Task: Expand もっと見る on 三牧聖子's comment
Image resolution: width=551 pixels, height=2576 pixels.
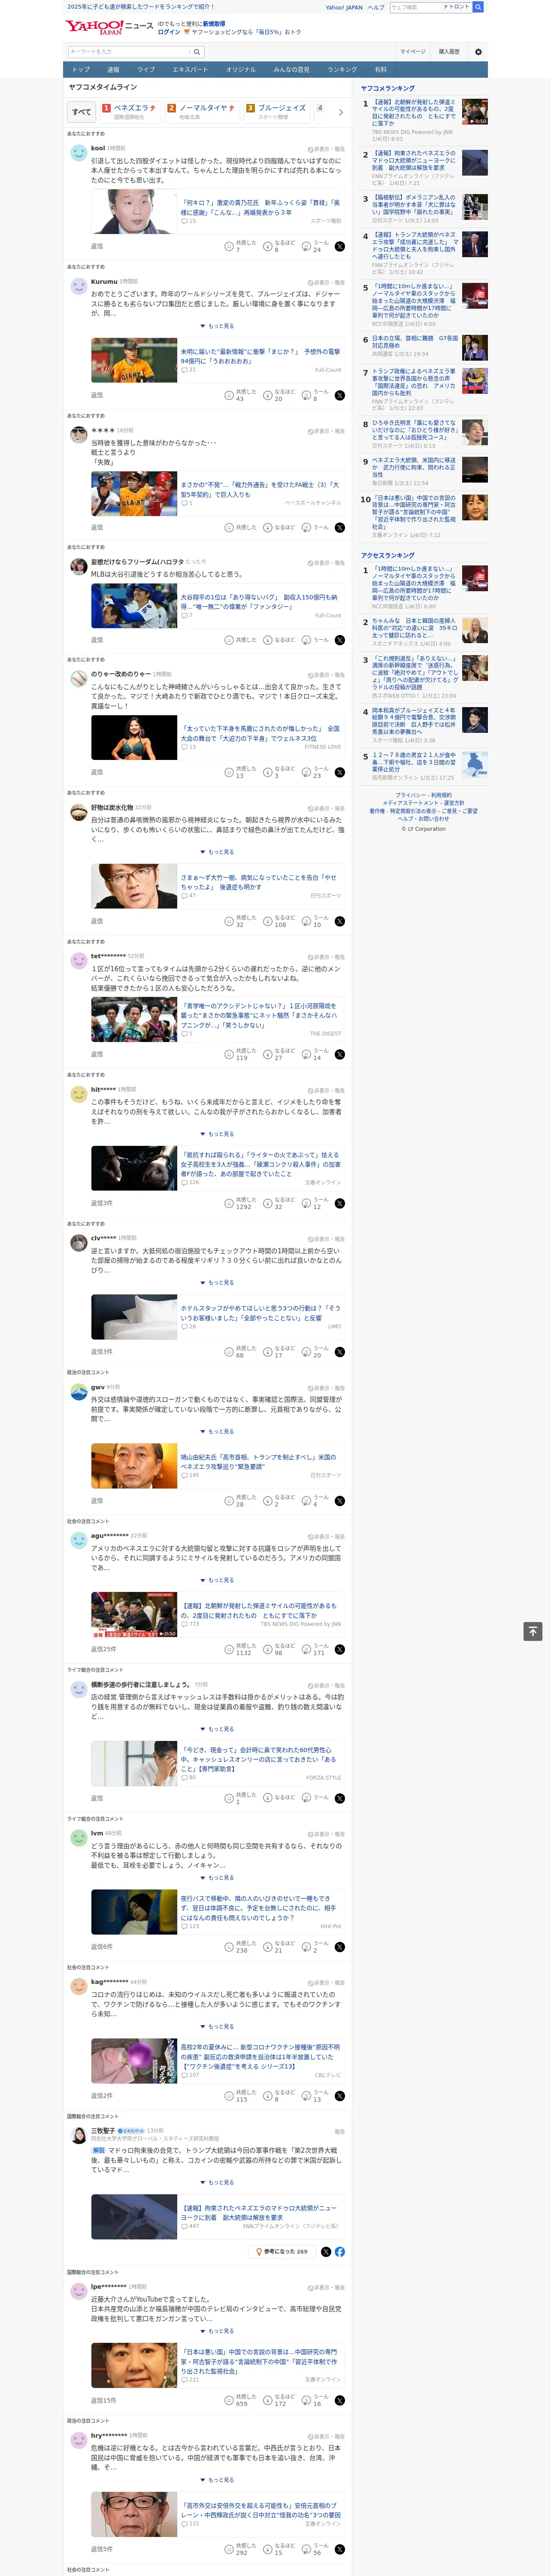Action: click(x=217, y=2182)
